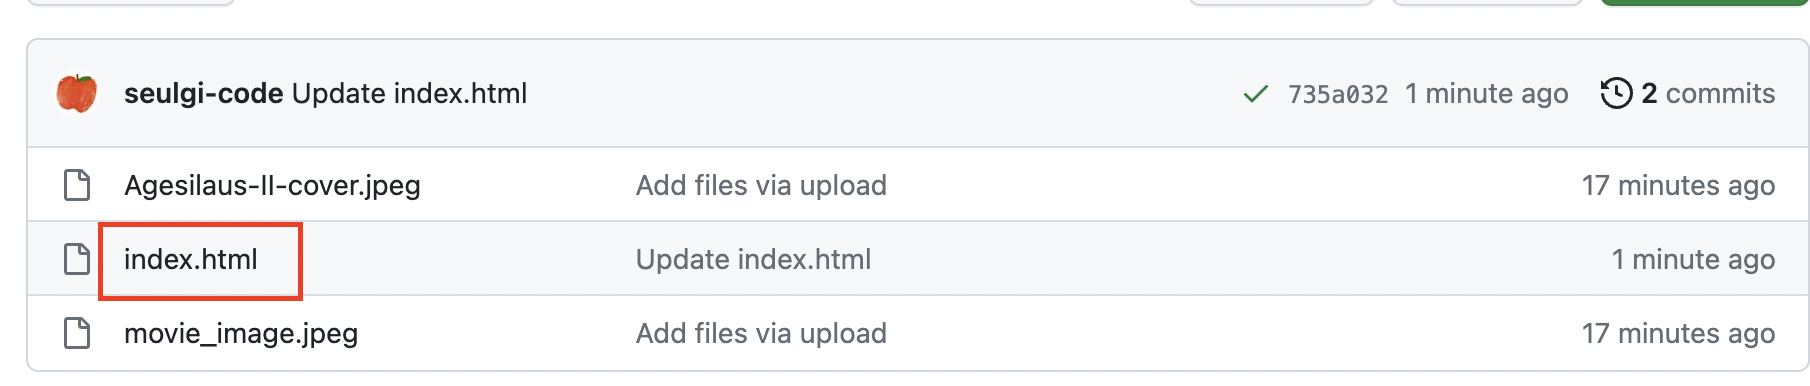Image resolution: width=1810 pixels, height=386 pixels.
Task: Open latest commit message beside seulgi-code
Action: tap(410, 94)
